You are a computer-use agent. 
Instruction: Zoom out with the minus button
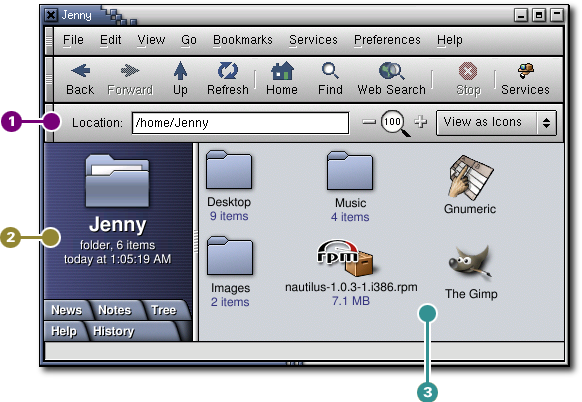[x=369, y=122]
